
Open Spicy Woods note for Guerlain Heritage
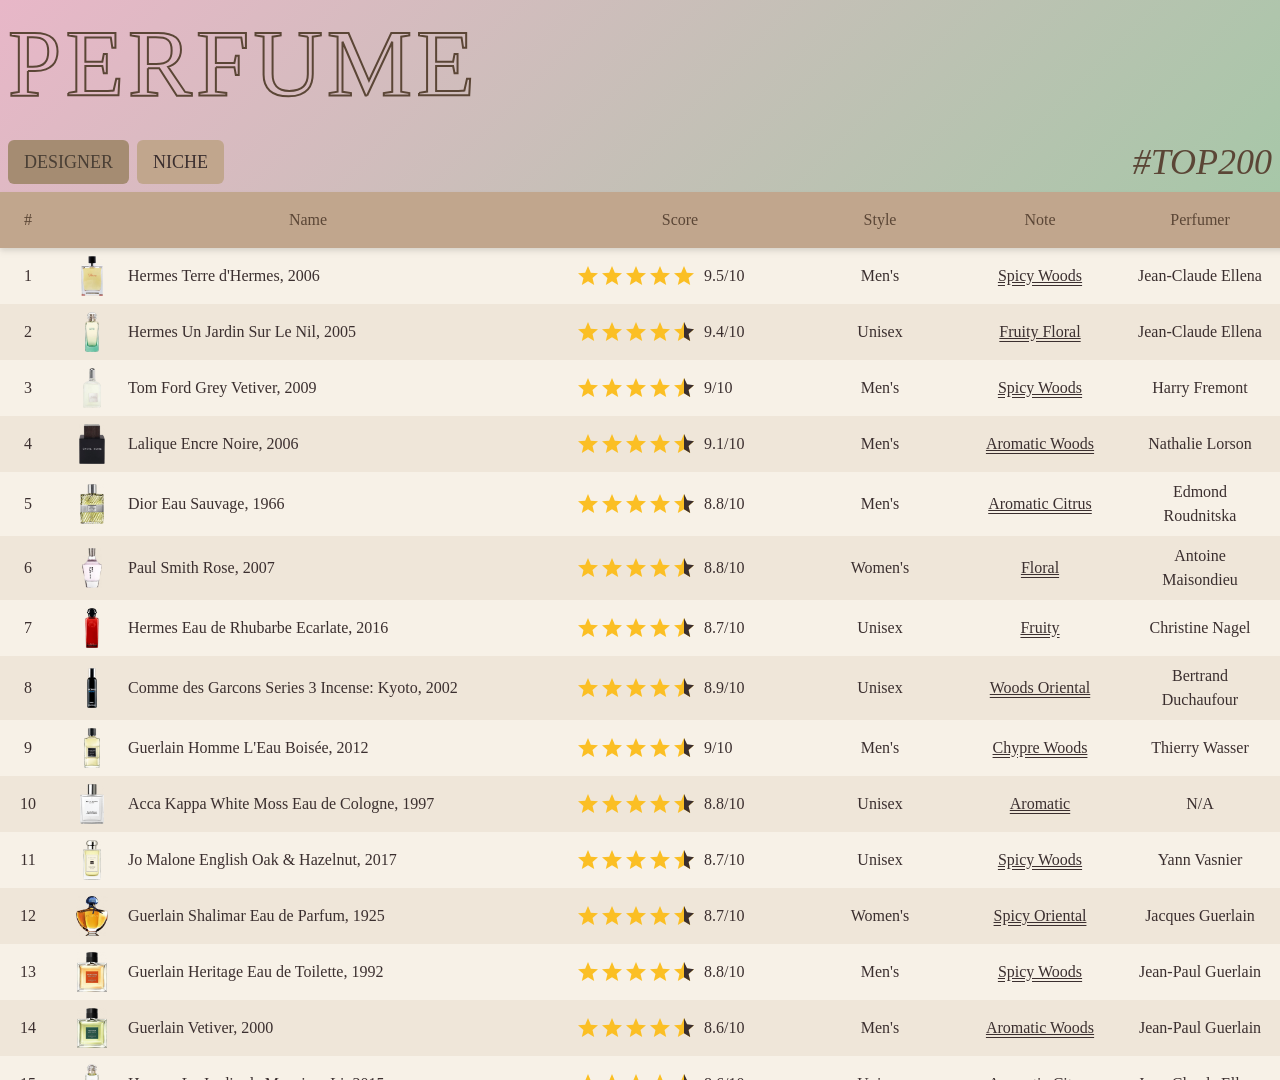pos(1040,972)
